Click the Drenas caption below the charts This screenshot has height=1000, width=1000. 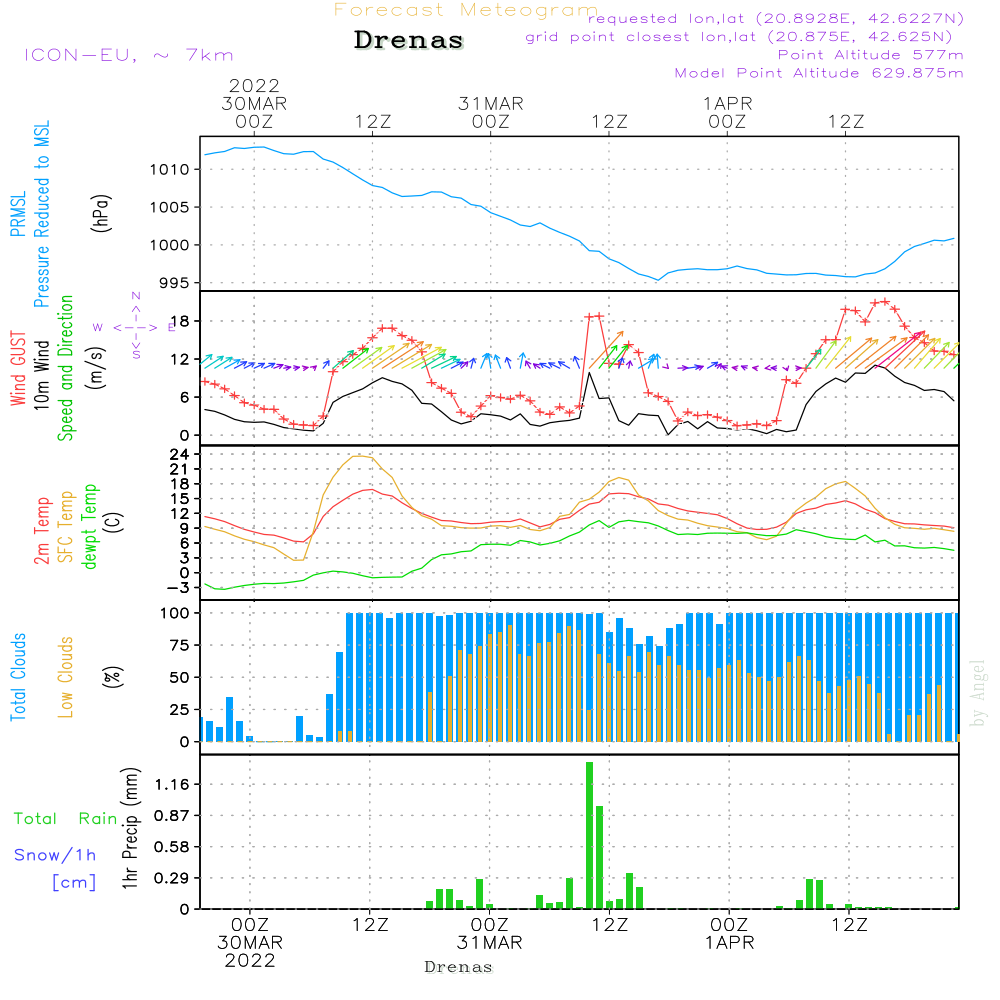459,967
